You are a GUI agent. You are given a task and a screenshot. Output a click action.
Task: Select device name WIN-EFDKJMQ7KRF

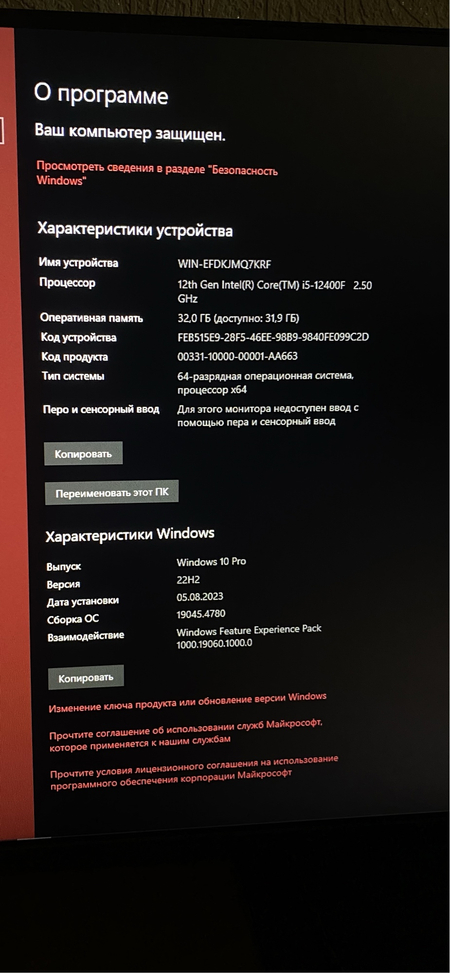coord(224,264)
